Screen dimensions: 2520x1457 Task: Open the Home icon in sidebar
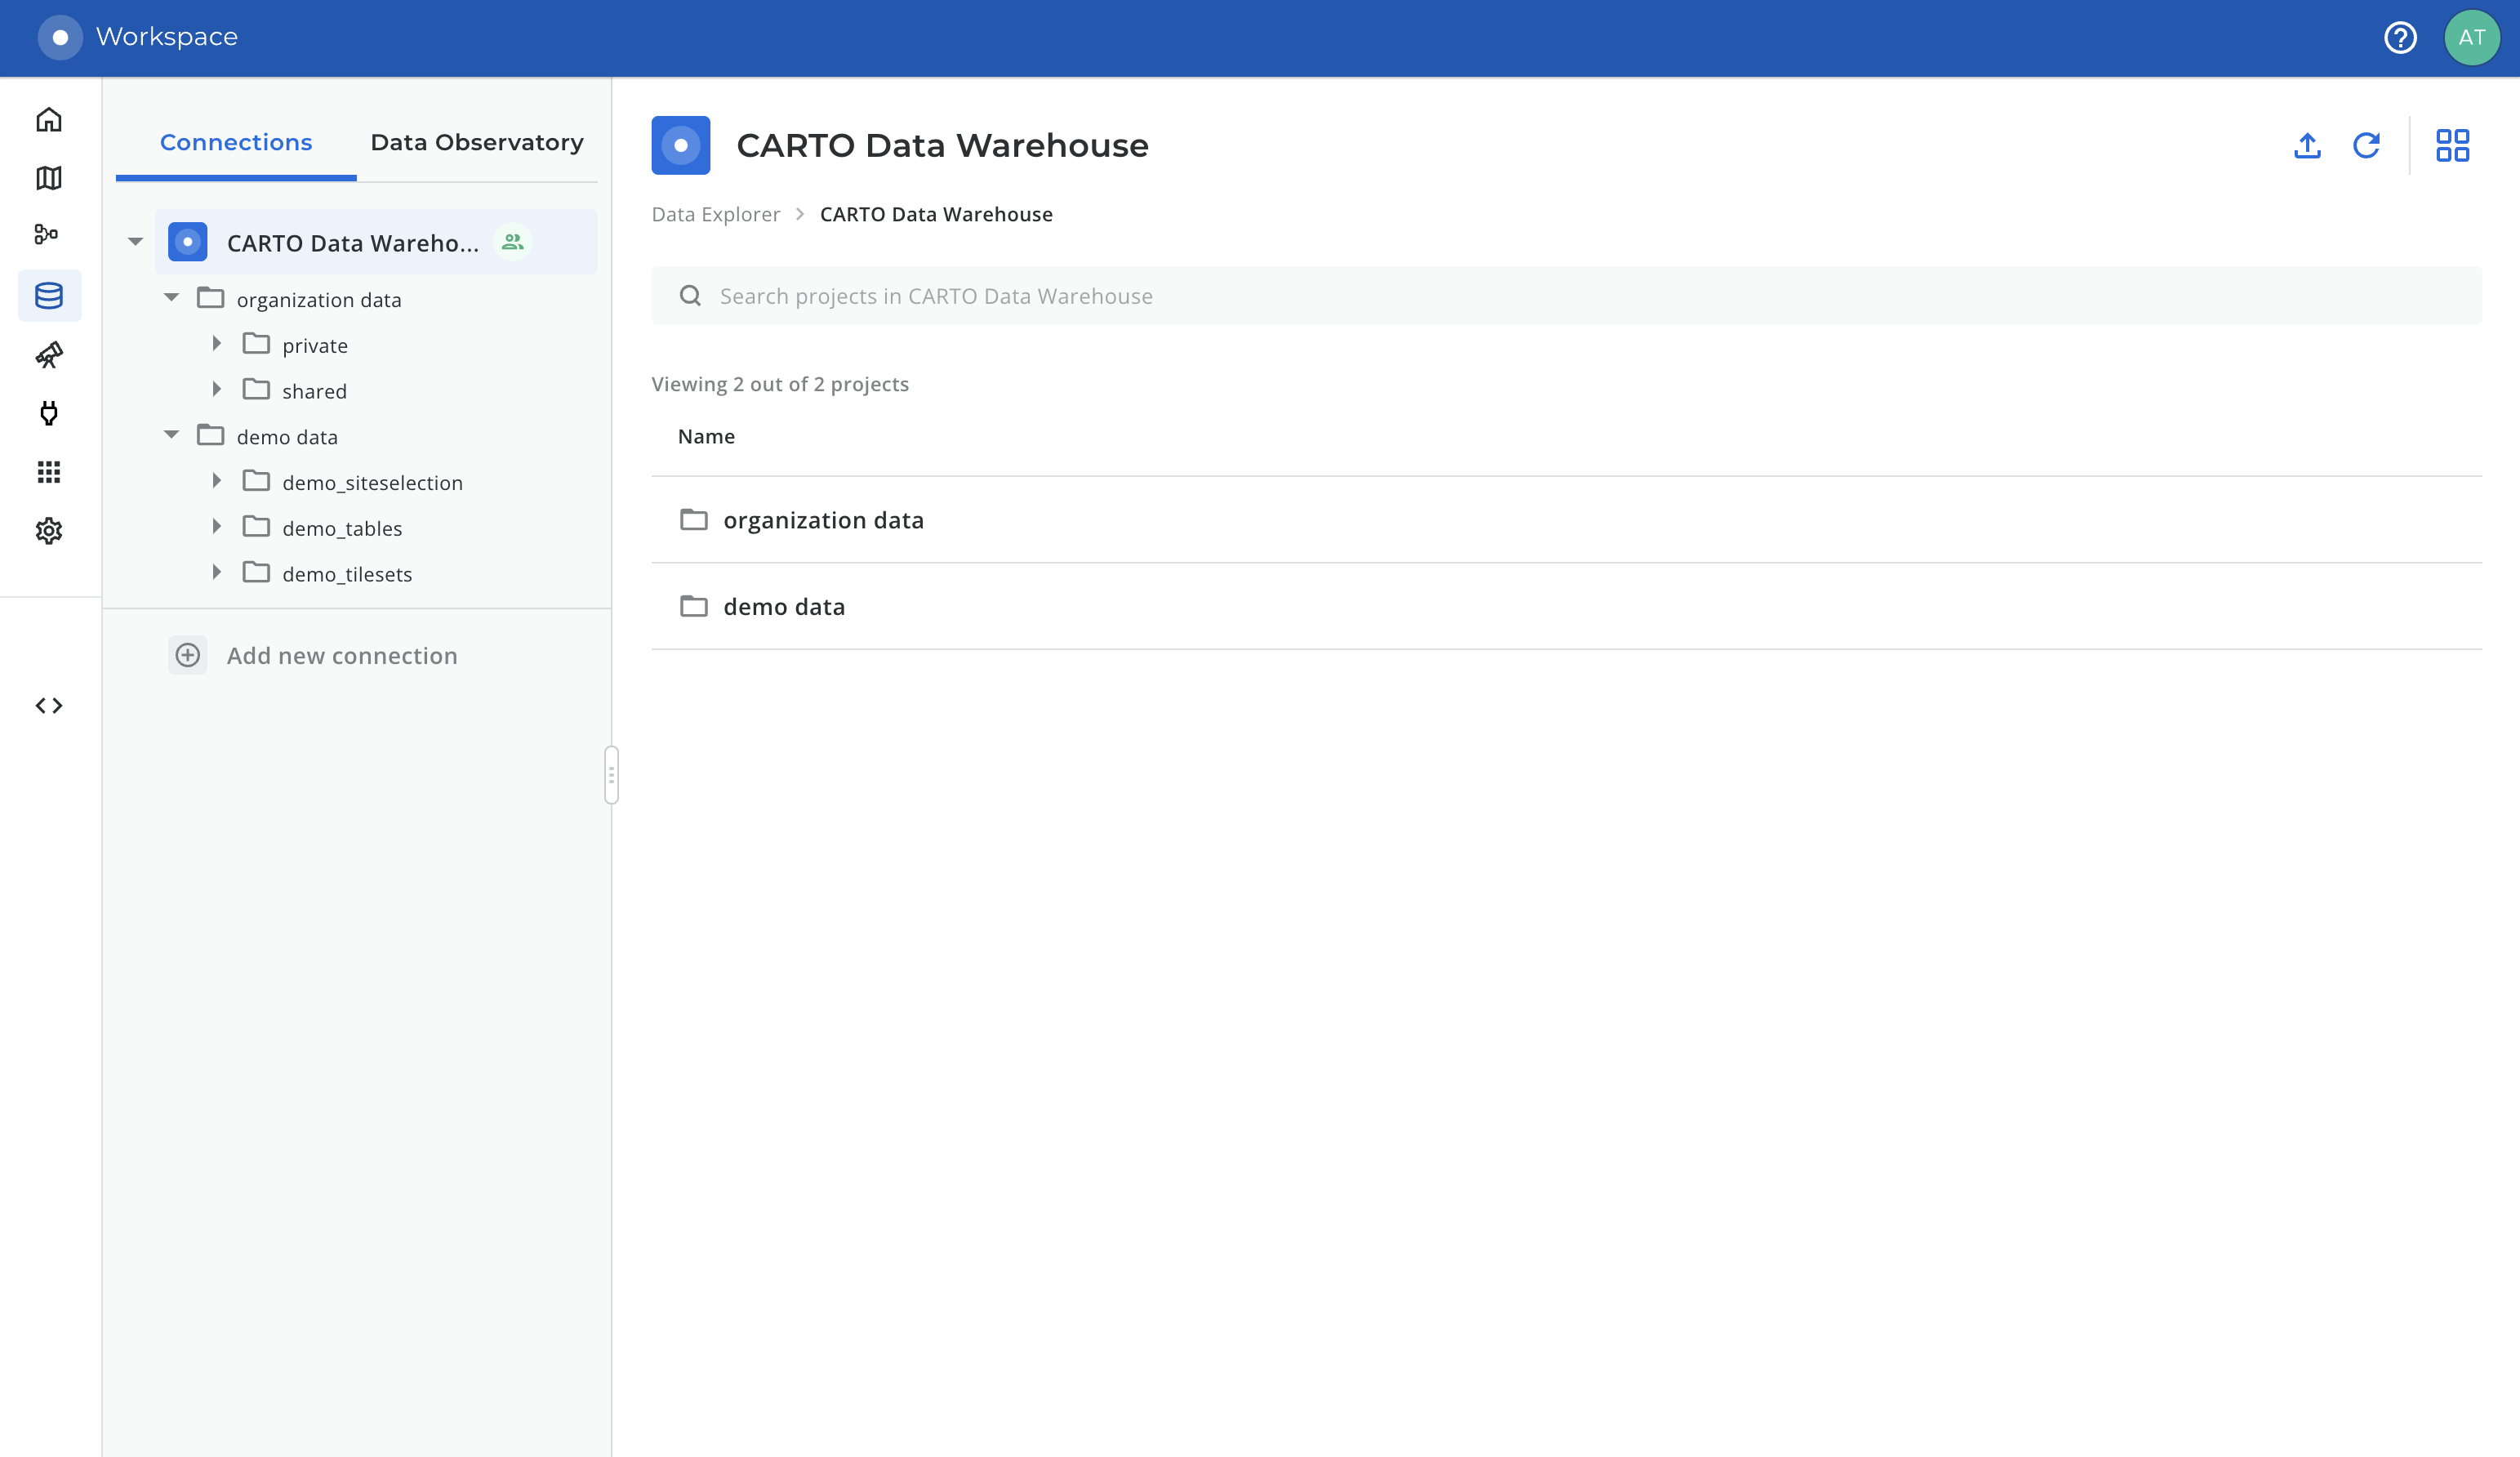coord(49,120)
